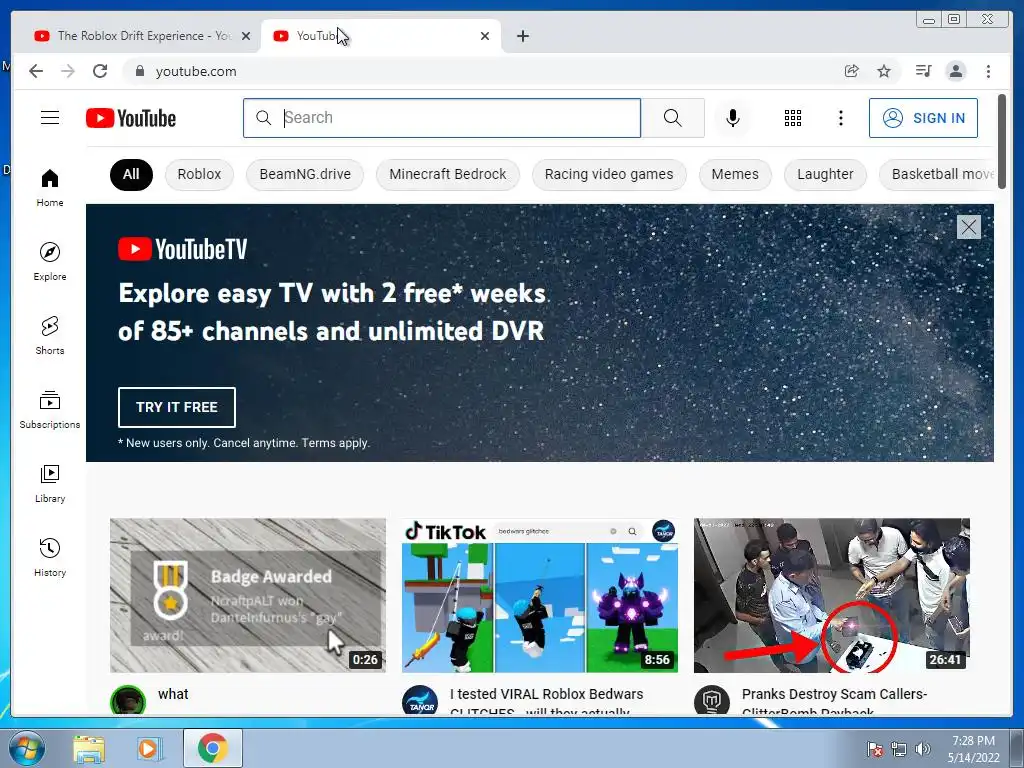Bookmark this page with star icon
1024x768 pixels.
point(884,71)
